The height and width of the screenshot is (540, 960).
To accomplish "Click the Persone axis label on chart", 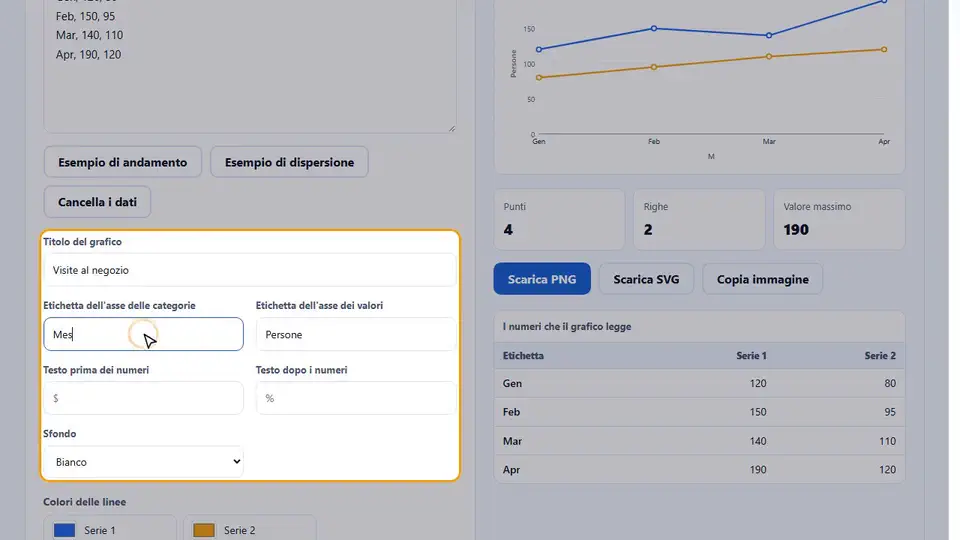I will (514, 64).
